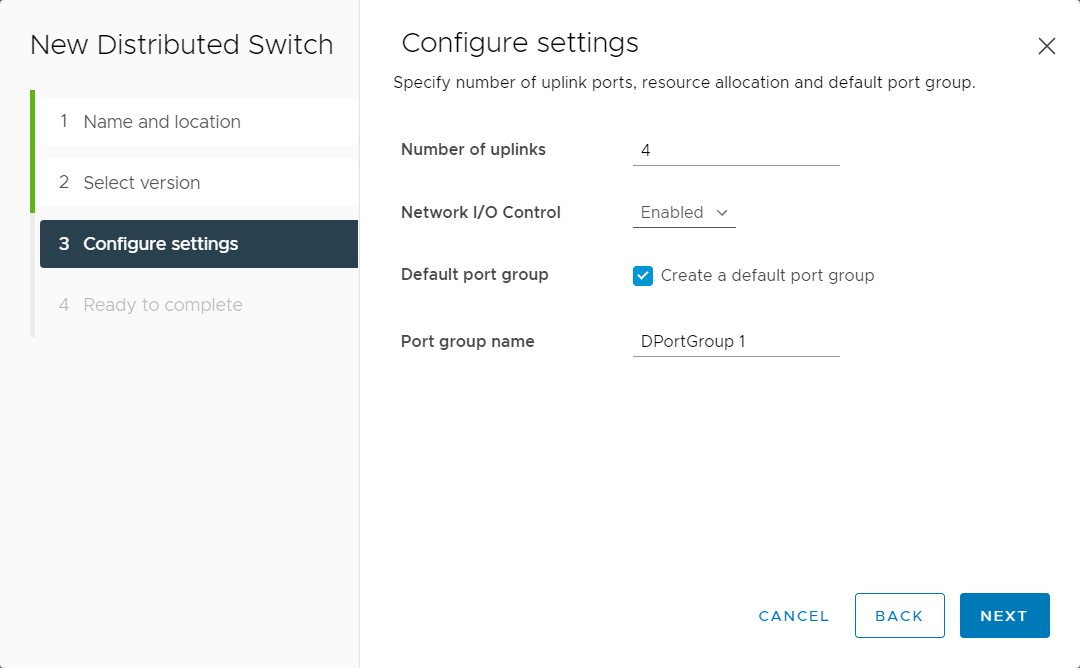Uncheck Create a default port group
This screenshot has height=668, width=1080.
(x=643, y=275)
